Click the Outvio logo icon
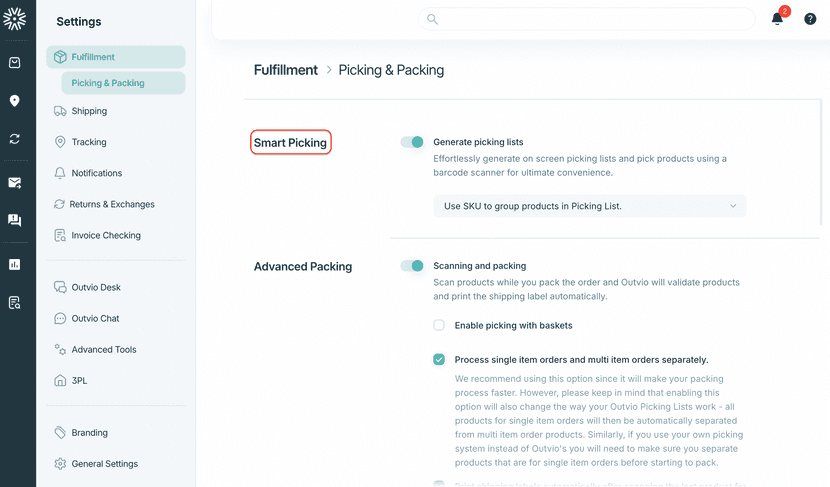Image resolution: width=830 pixels, height=487 pixels. coord(14,17)
